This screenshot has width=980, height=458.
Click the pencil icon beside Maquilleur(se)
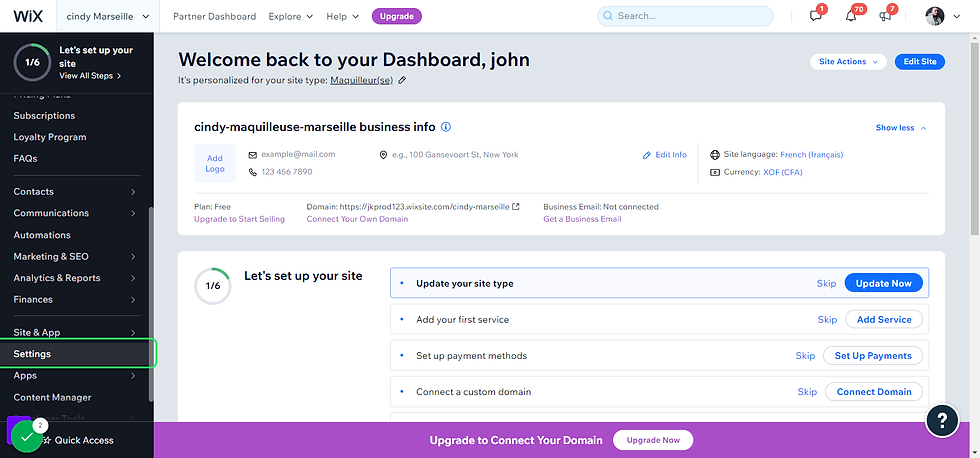point(402,80)
